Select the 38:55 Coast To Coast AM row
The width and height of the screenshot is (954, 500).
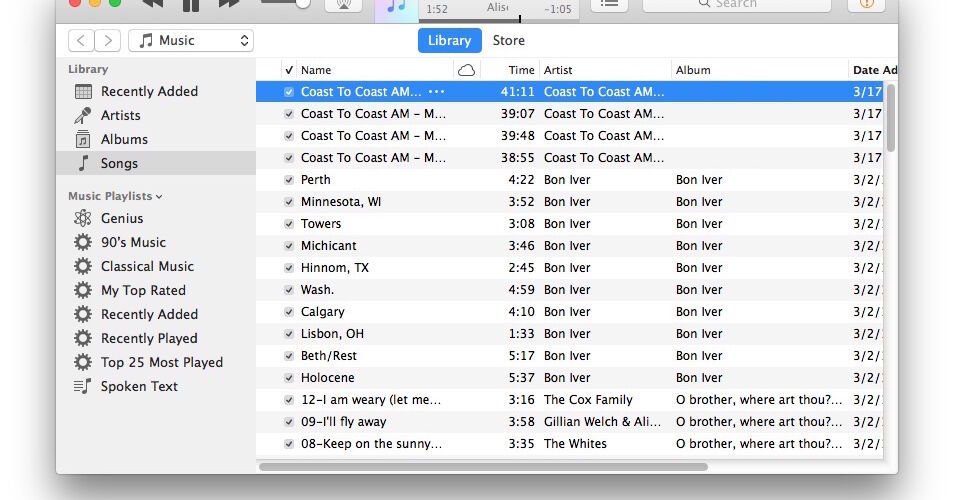point(569,158)
